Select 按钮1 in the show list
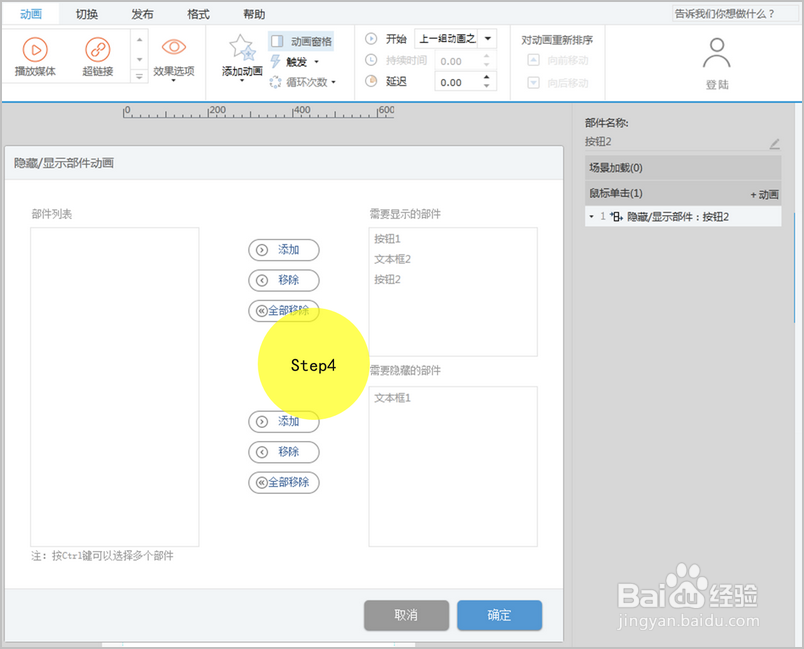This screenshot has height=649, width=804. [x=387, y=238]
